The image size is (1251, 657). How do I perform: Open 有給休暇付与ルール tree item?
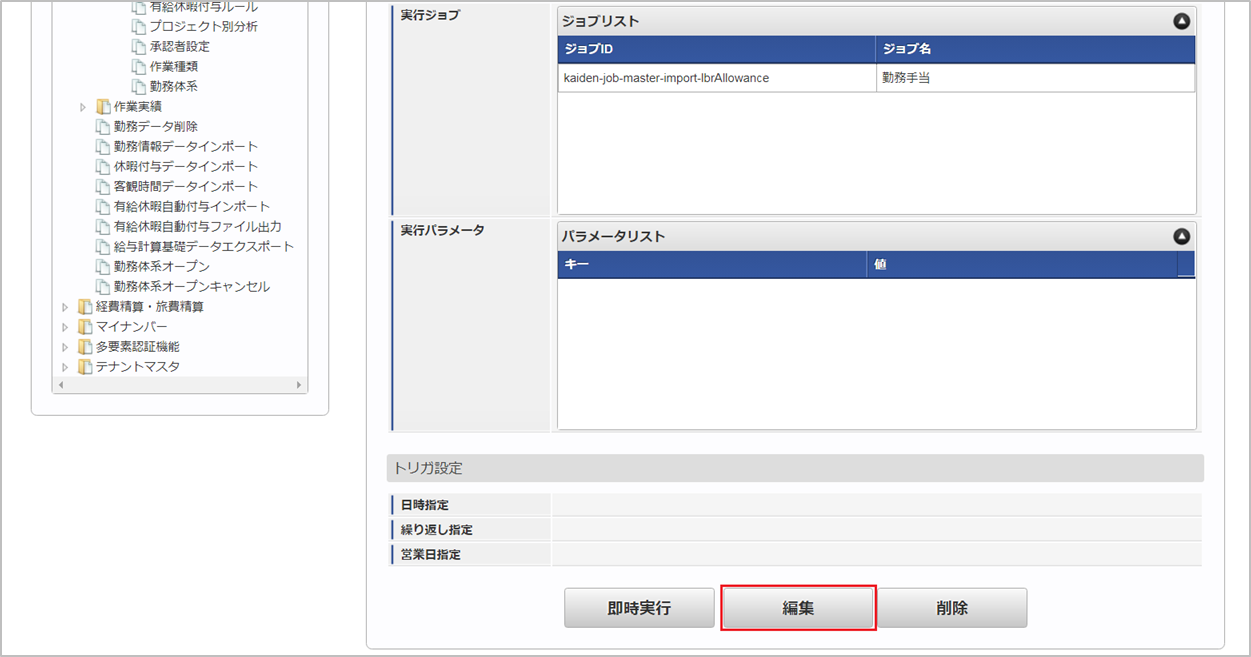203,7
